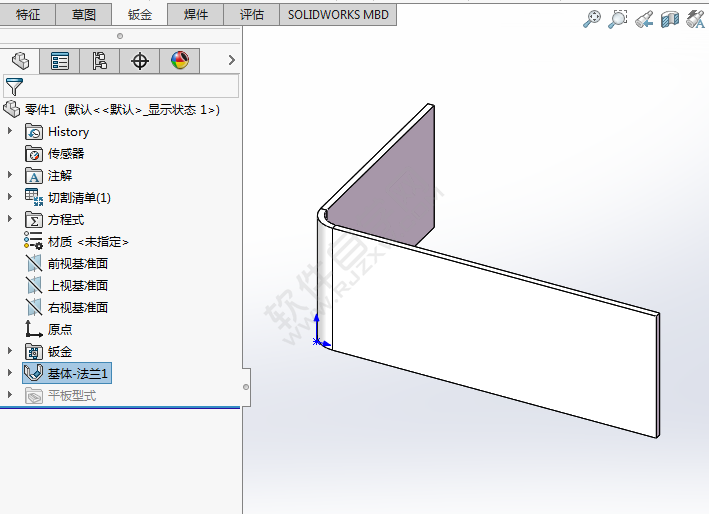Expand the 平板型式 flat pattern node
Viewport: 709px width, 514px height.
tap(10, 395)
